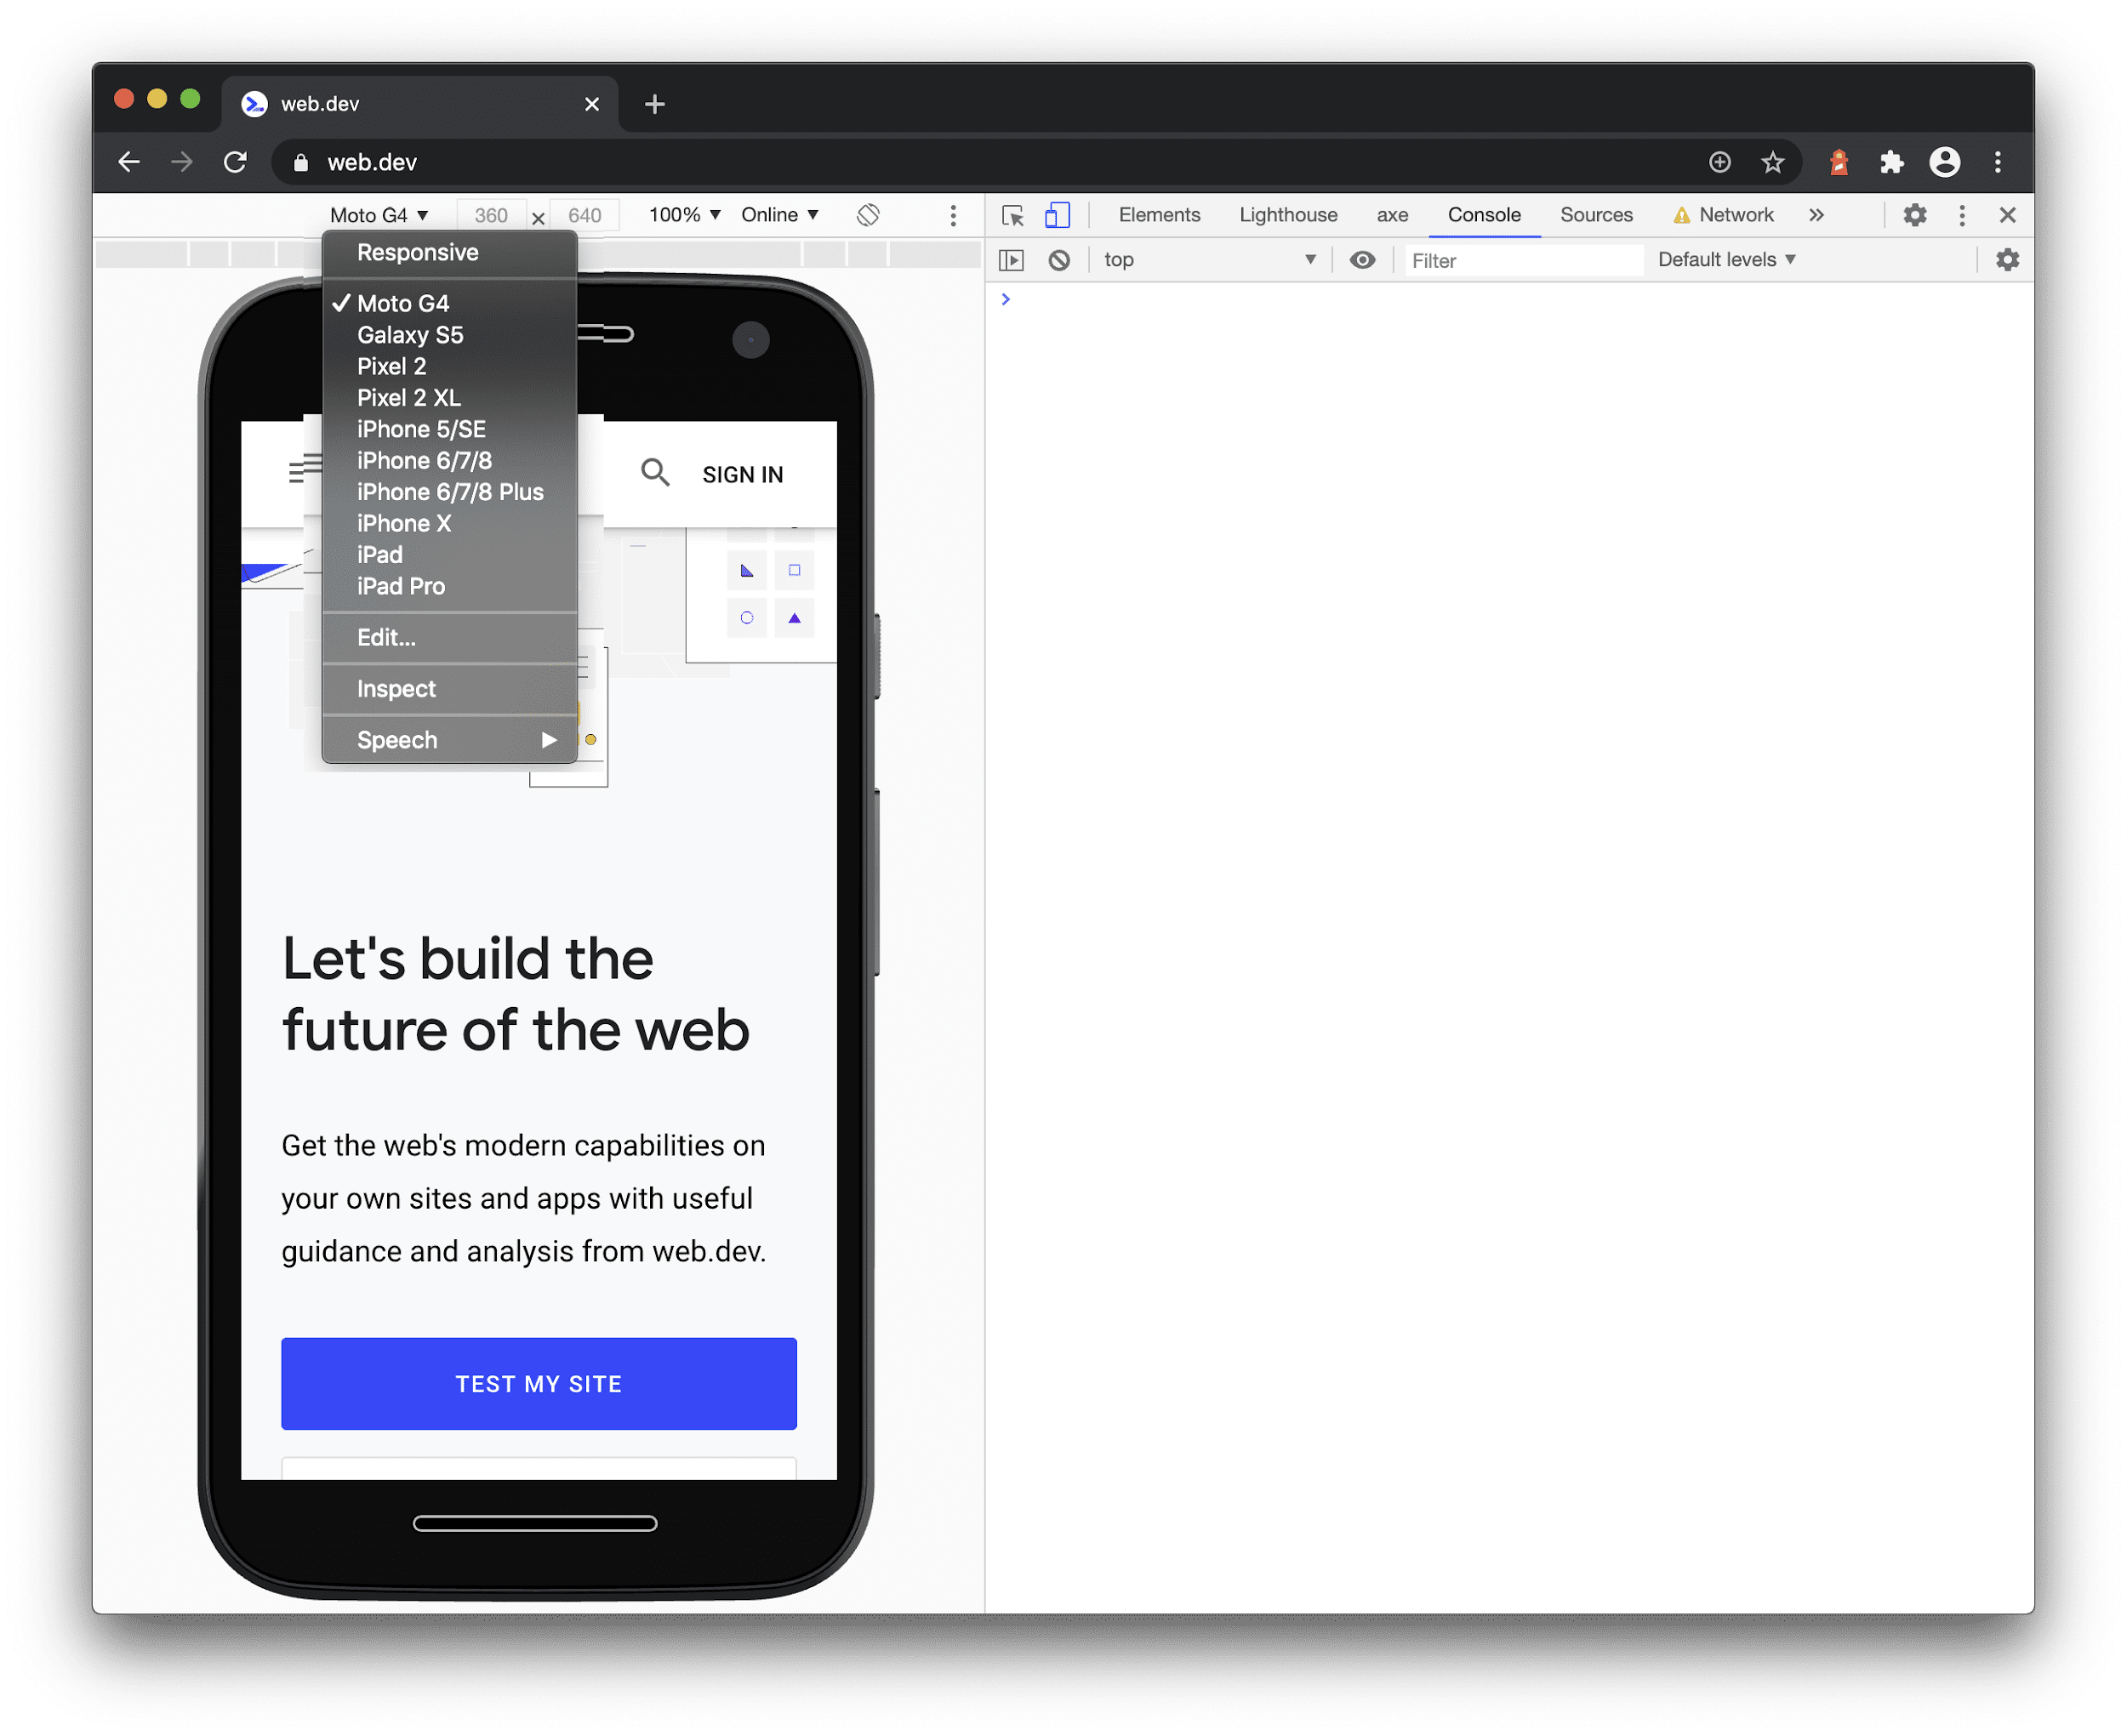Expand the Default levels console dropdown
The image size is (2127, 1736).
point(1723,261)
